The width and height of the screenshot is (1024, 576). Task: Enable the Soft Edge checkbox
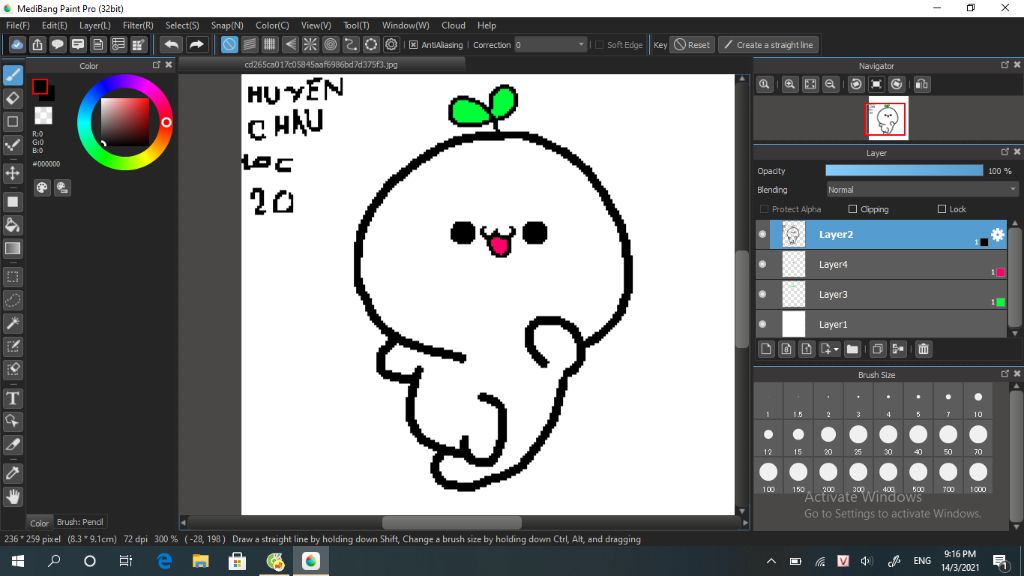pyautogui.click(x=600, y=45)
